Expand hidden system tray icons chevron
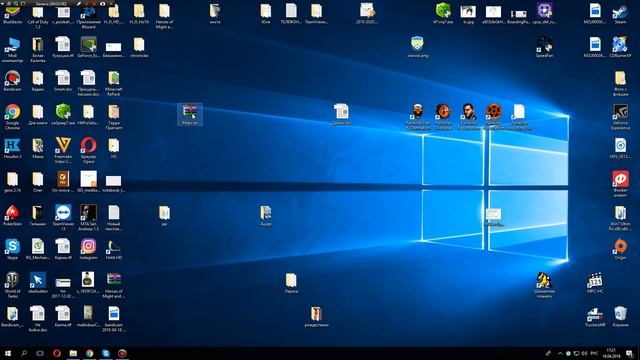The height and width of the screenshot is (360, 640). (x=560, y=353)
